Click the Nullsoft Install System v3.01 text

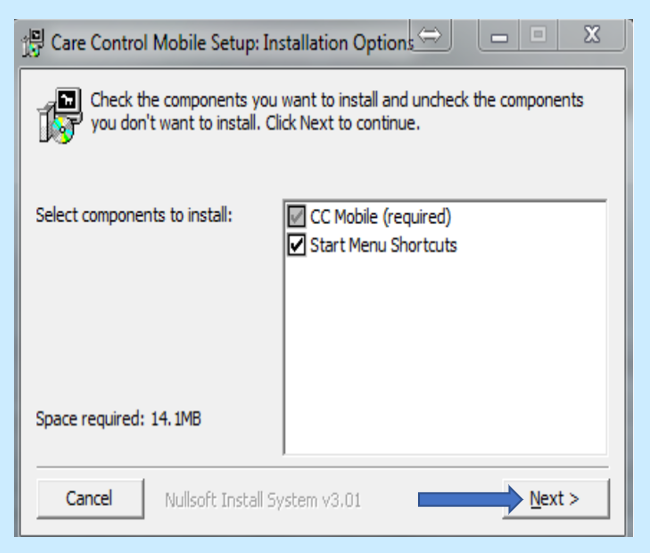pyautogui.click(x=262, y=499)
